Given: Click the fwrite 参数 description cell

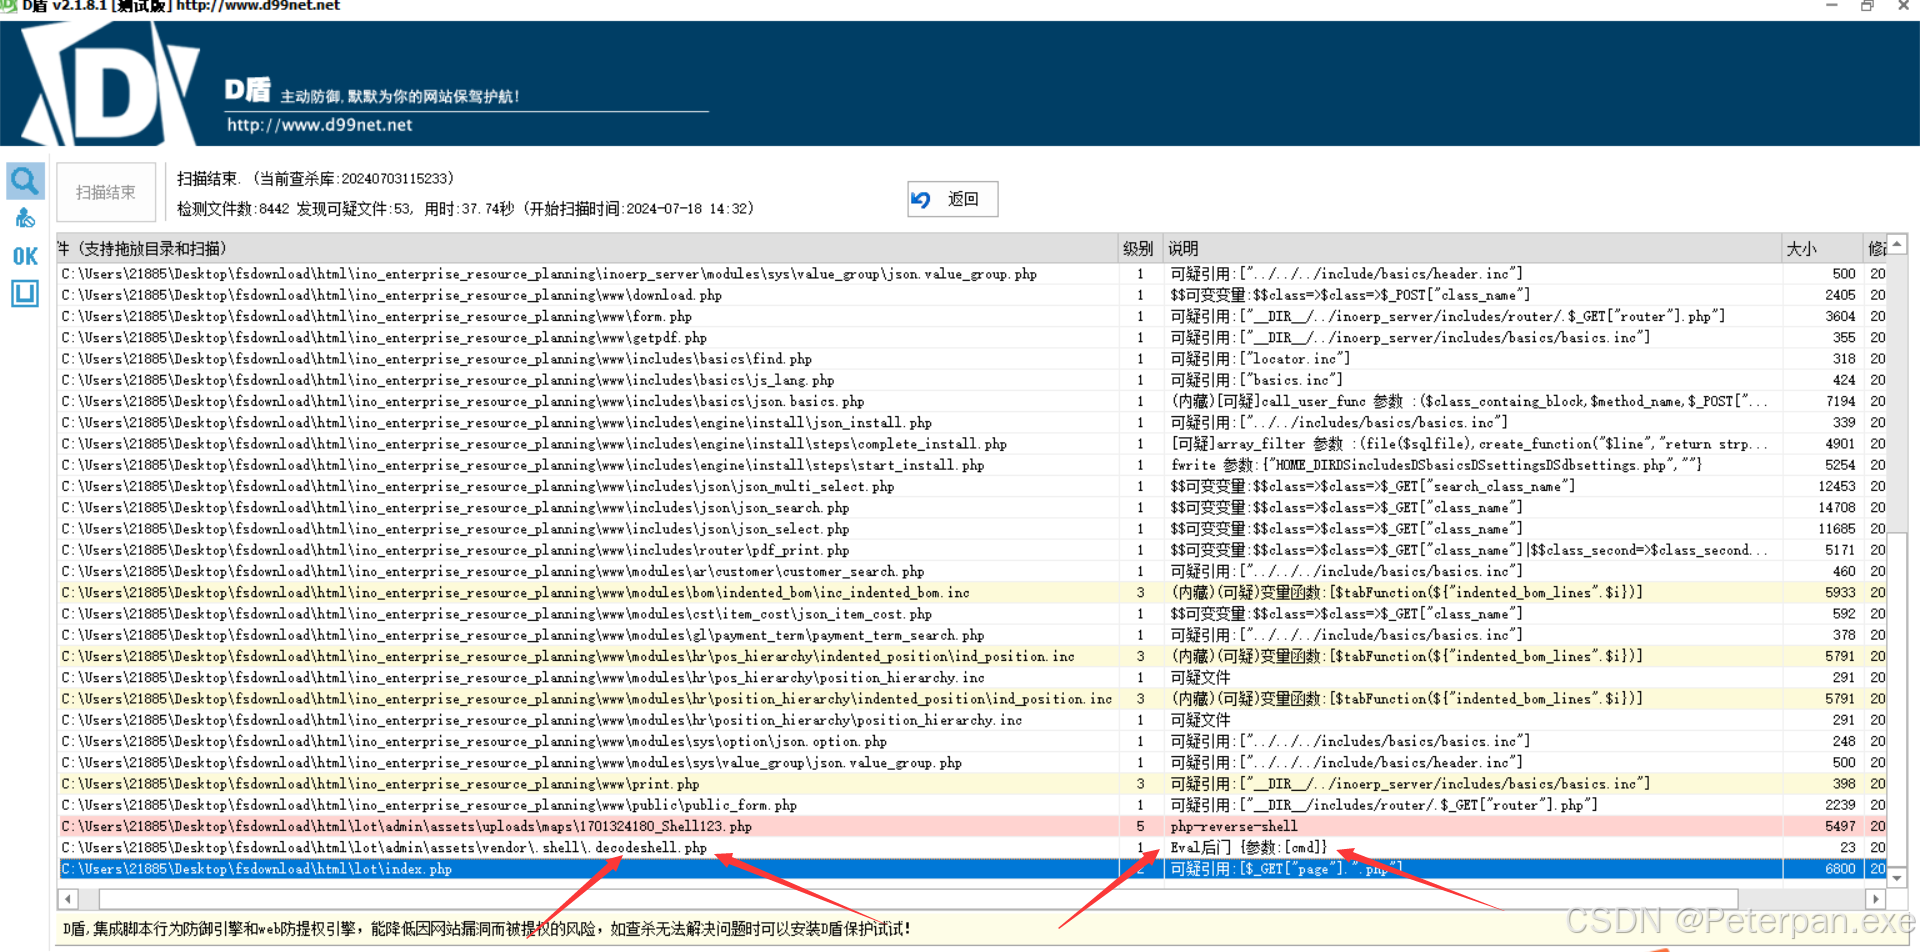Looking at the screenshot, I should pos(1474,465).
